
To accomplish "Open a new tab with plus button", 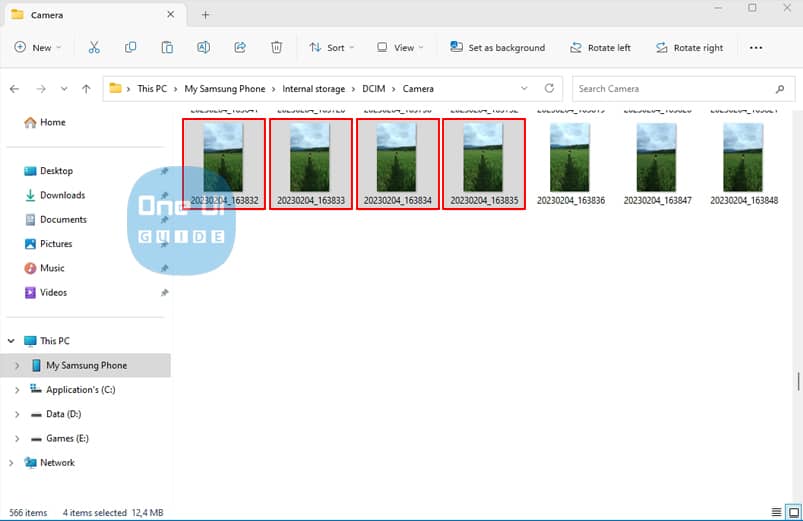I will (x=206, y=15).
